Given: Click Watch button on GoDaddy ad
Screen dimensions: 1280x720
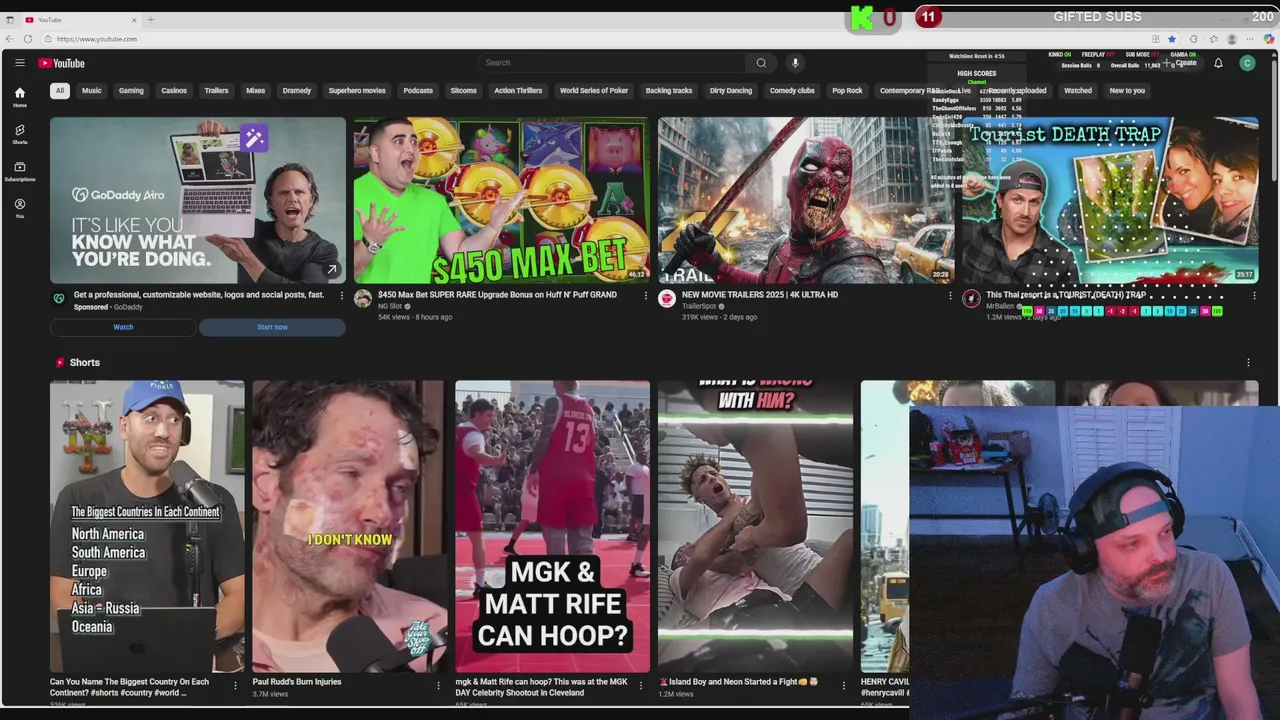Looking at the screenshot, I should pyautogui.click(x=123, y=327).
